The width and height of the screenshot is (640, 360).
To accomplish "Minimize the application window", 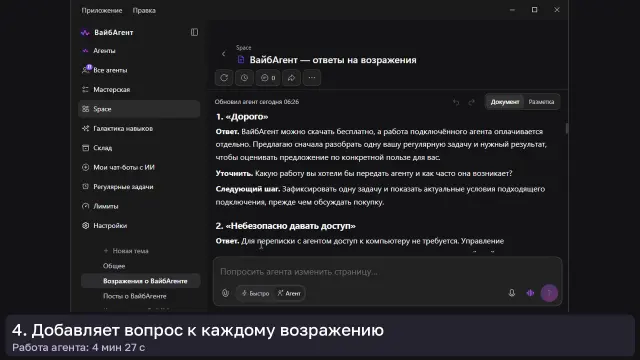I will coord(512,10).
